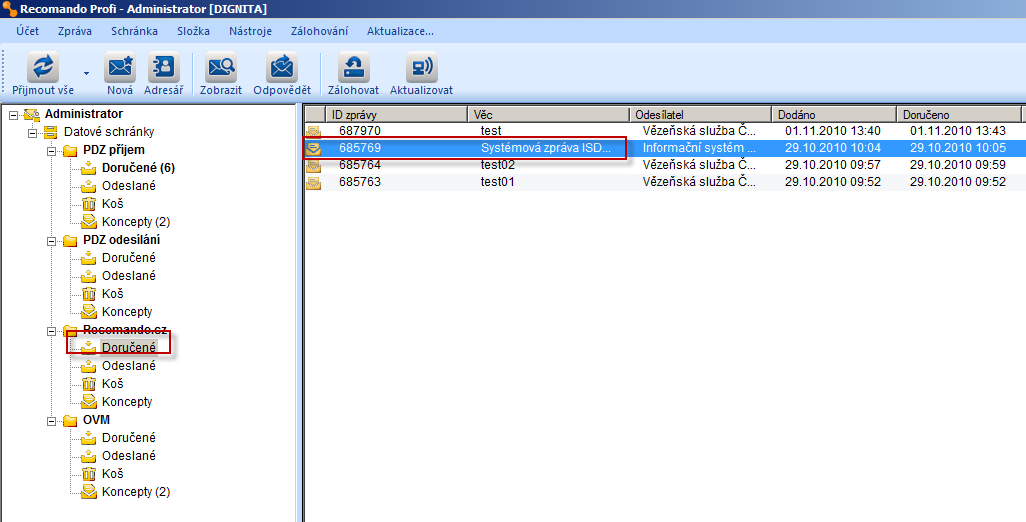This screenshot has height=522, width=1026.
Task: Collapse the Recomando.cz folder
Action: click(52, 330)
